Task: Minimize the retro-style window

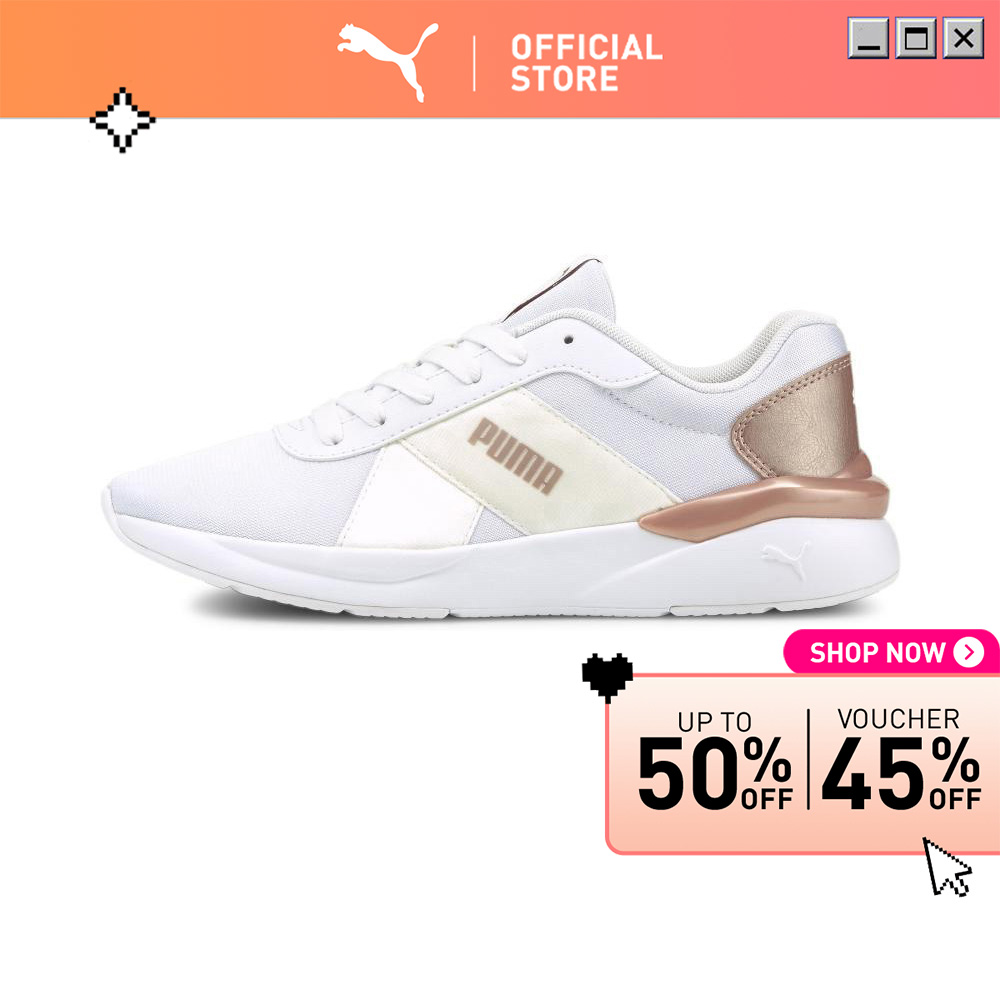Action: (868, 38)
